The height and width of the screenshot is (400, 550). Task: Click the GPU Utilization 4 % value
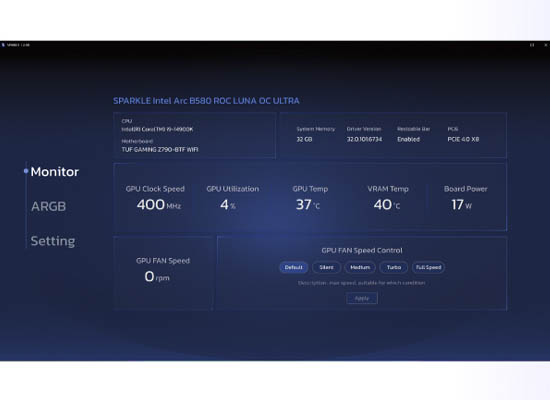pyautogui.click(x=228, y=205)
